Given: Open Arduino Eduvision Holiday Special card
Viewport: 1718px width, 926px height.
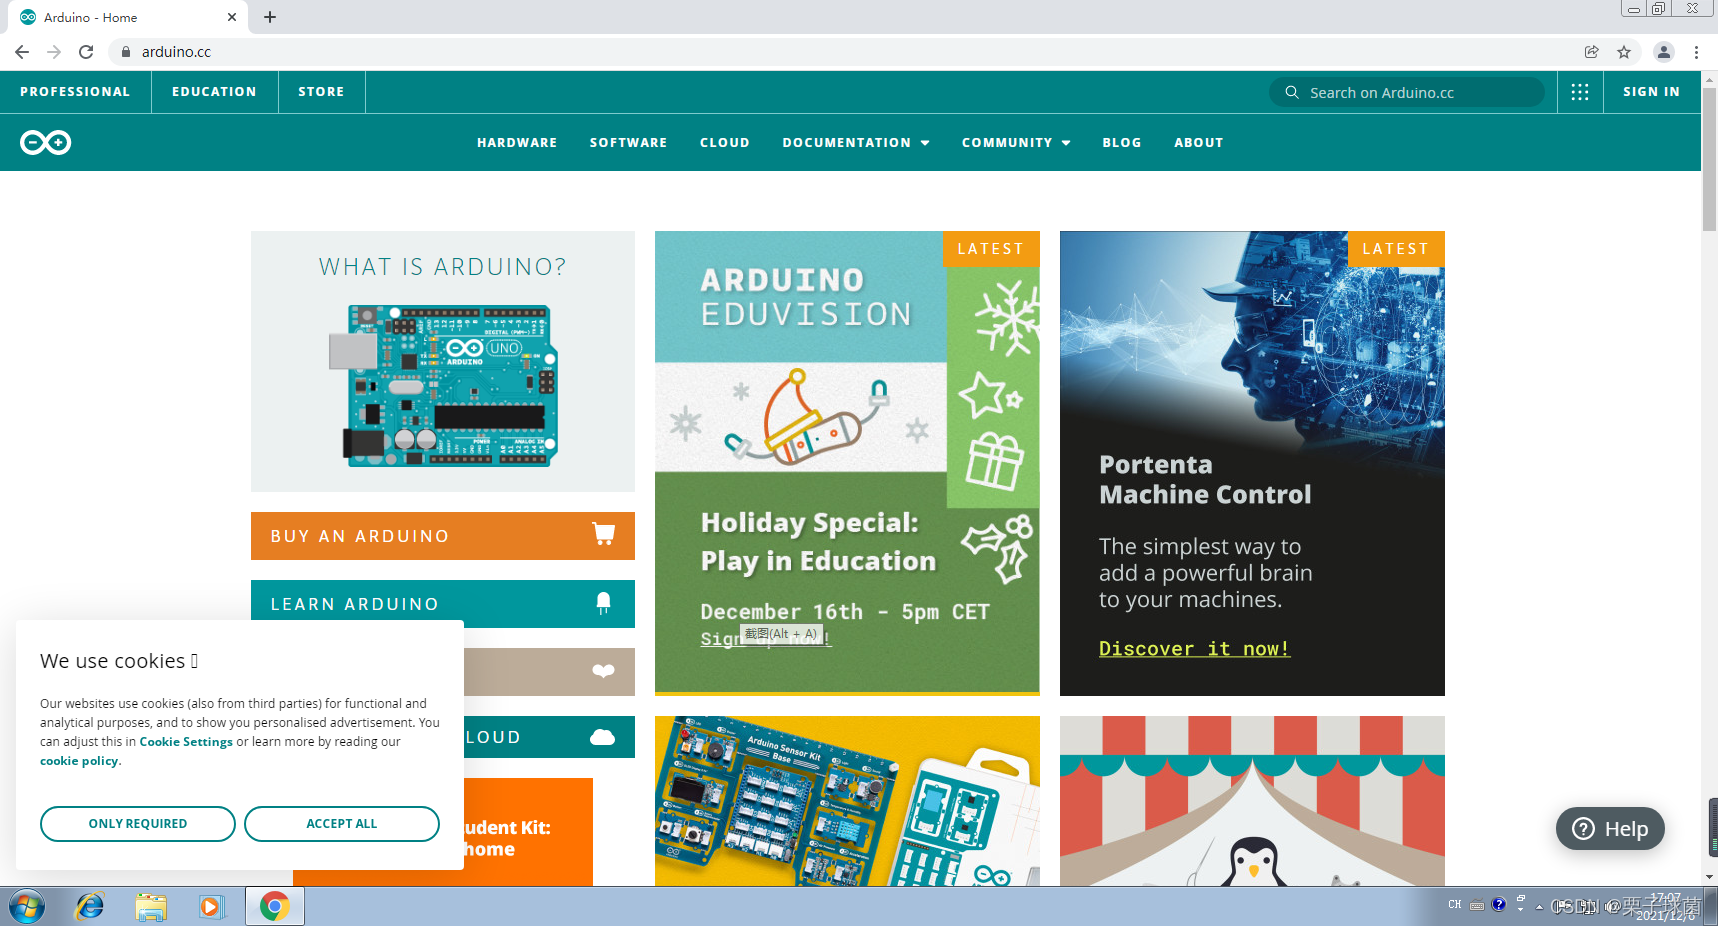Looking at the screenshot, I should 847,463.
